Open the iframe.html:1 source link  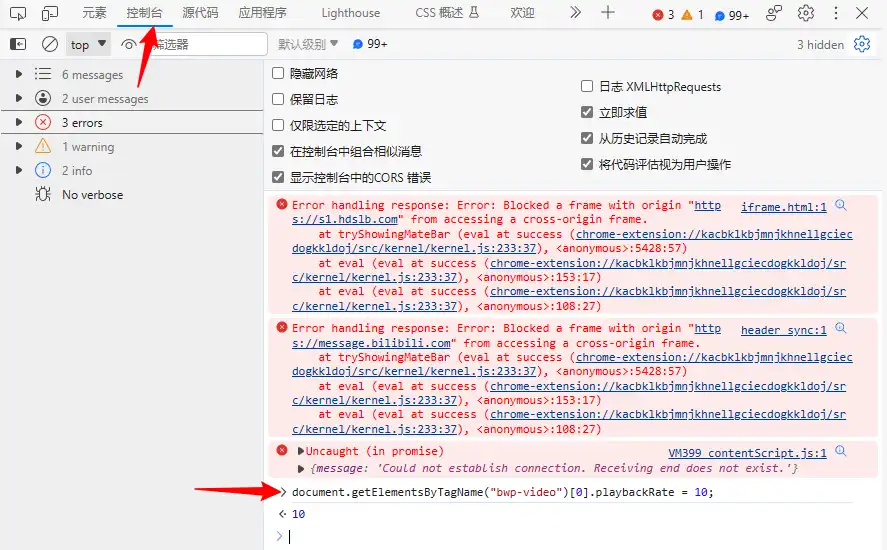click(x=783, y=207)
